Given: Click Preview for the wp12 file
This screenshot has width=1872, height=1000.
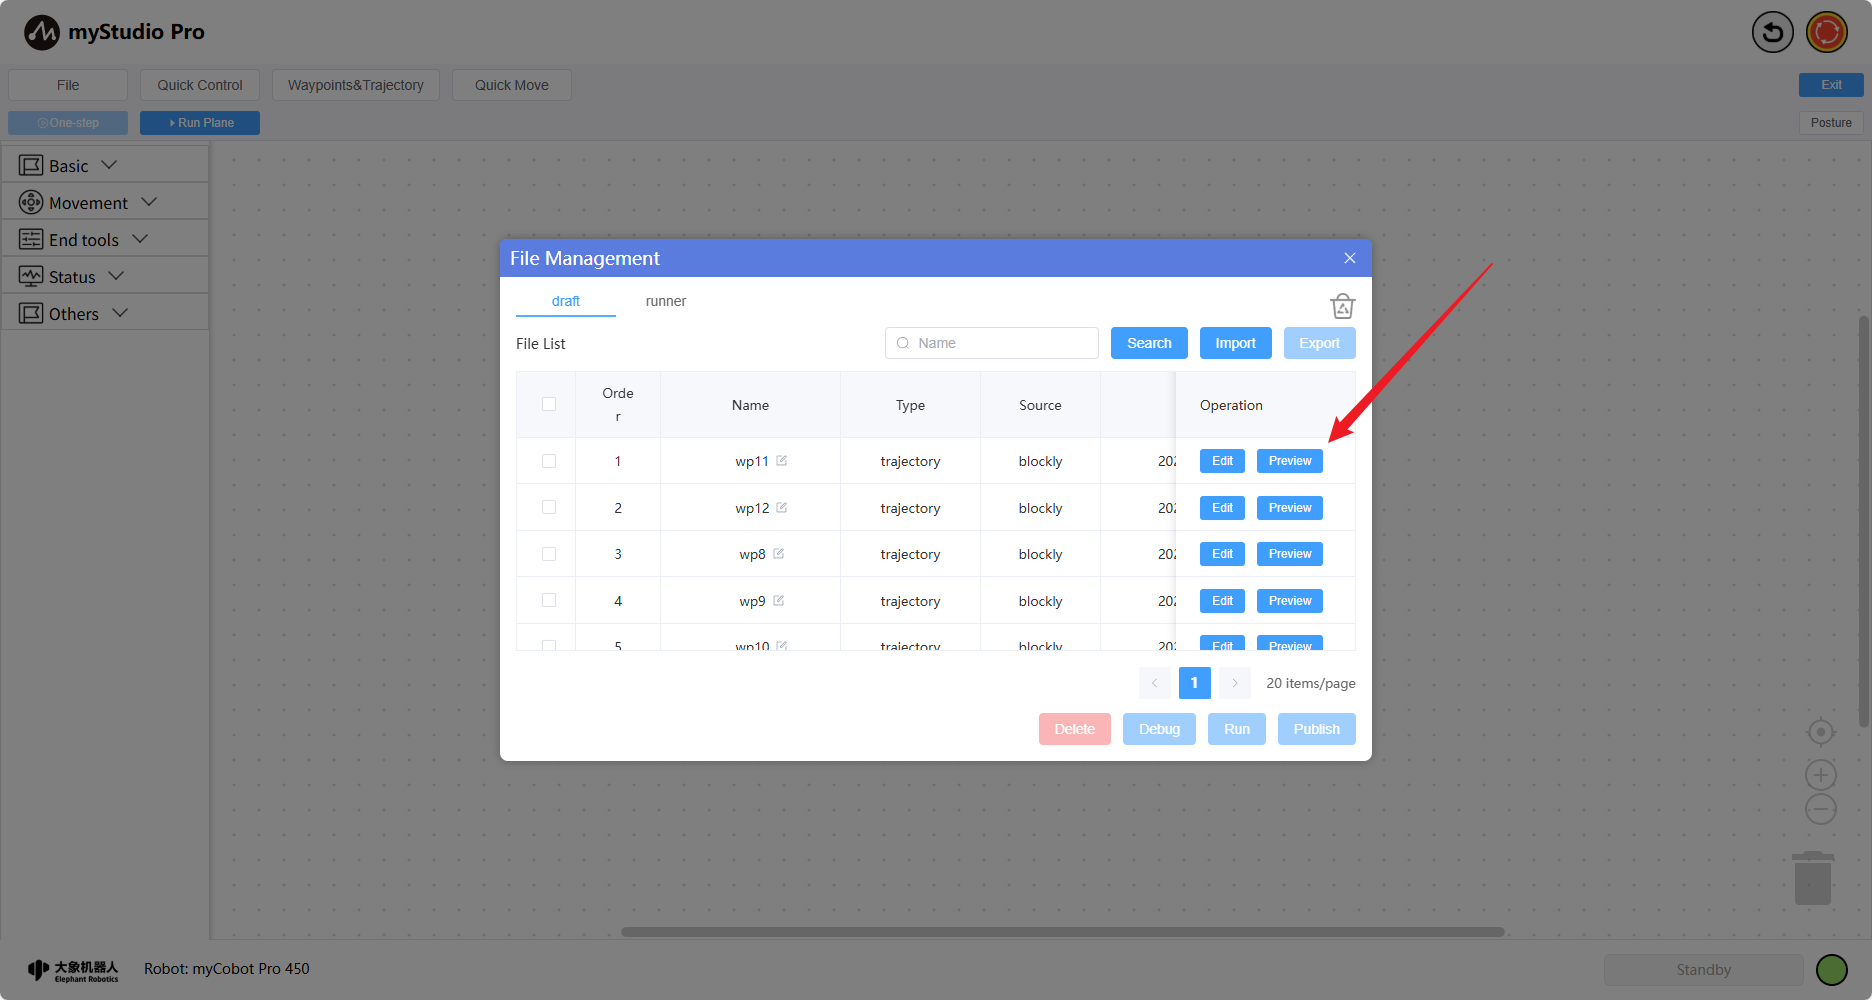Looking at the screenshot, I should [1289, 508].
